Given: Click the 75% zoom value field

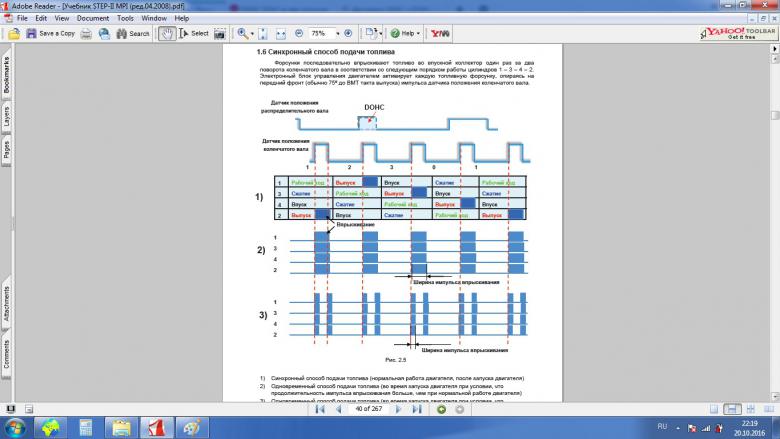Looking at the screenshot, I should pos(320,33).
